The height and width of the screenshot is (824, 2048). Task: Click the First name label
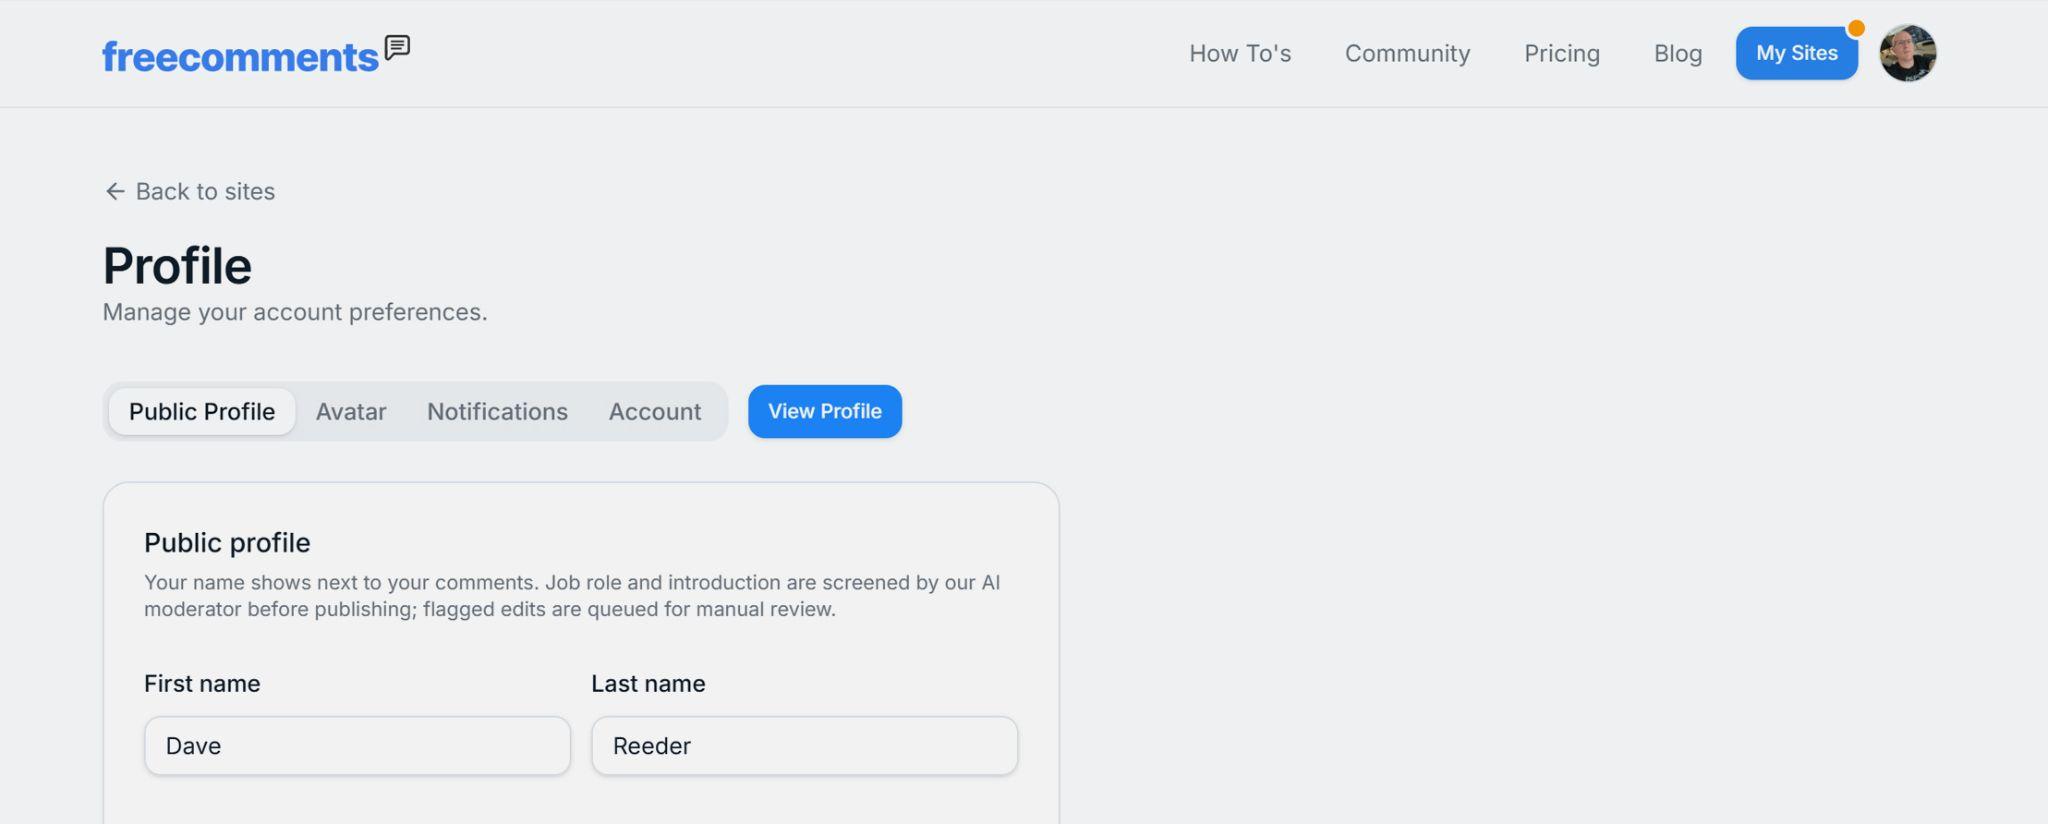coord(202,684)
